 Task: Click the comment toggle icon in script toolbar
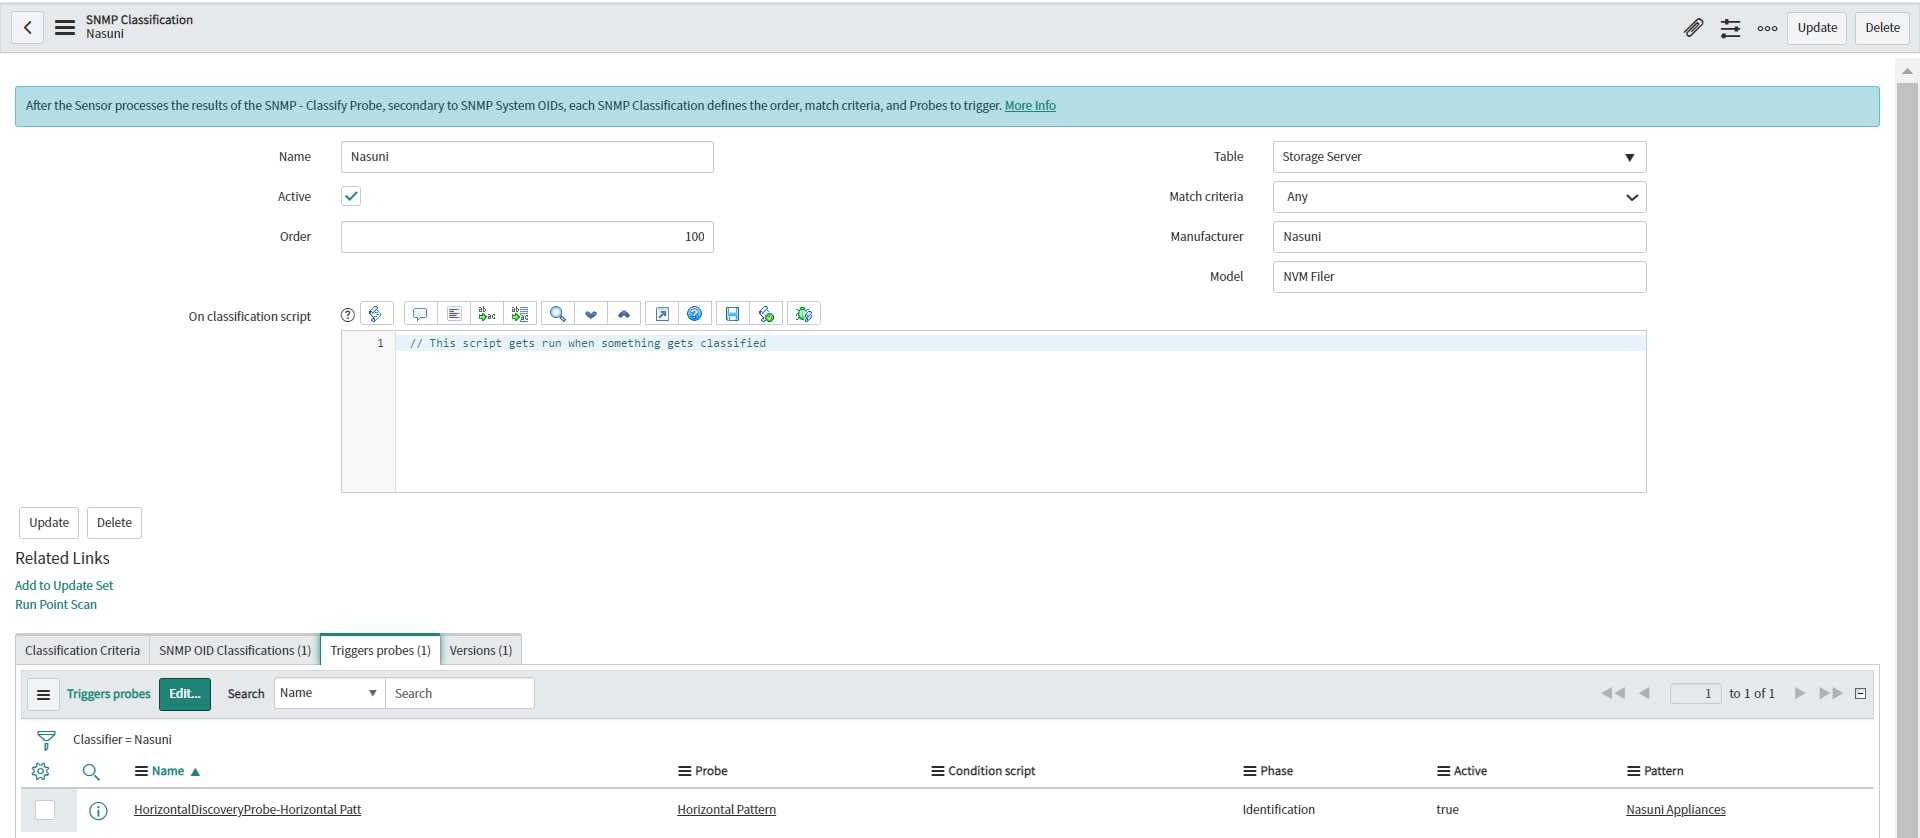[420, 314]
